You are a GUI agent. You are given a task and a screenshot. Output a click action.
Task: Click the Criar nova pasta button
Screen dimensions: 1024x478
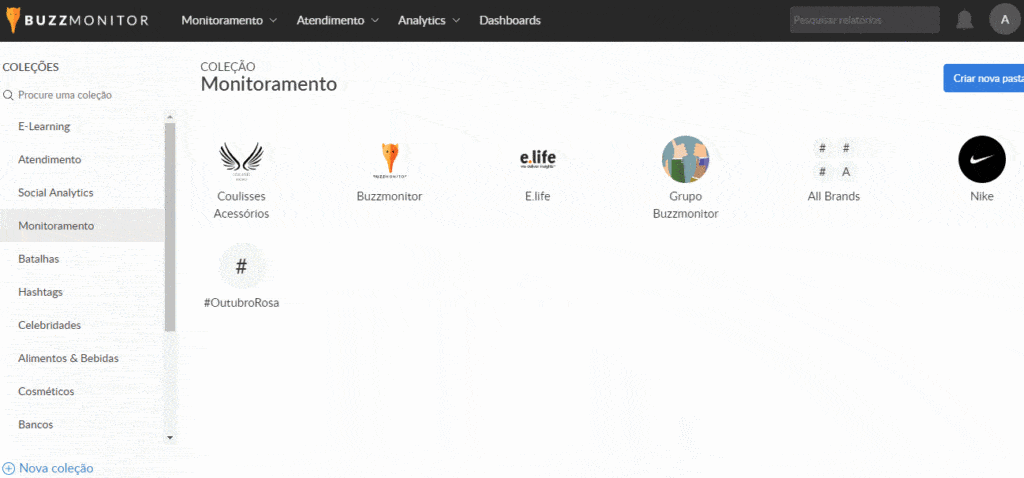(986, 78)
